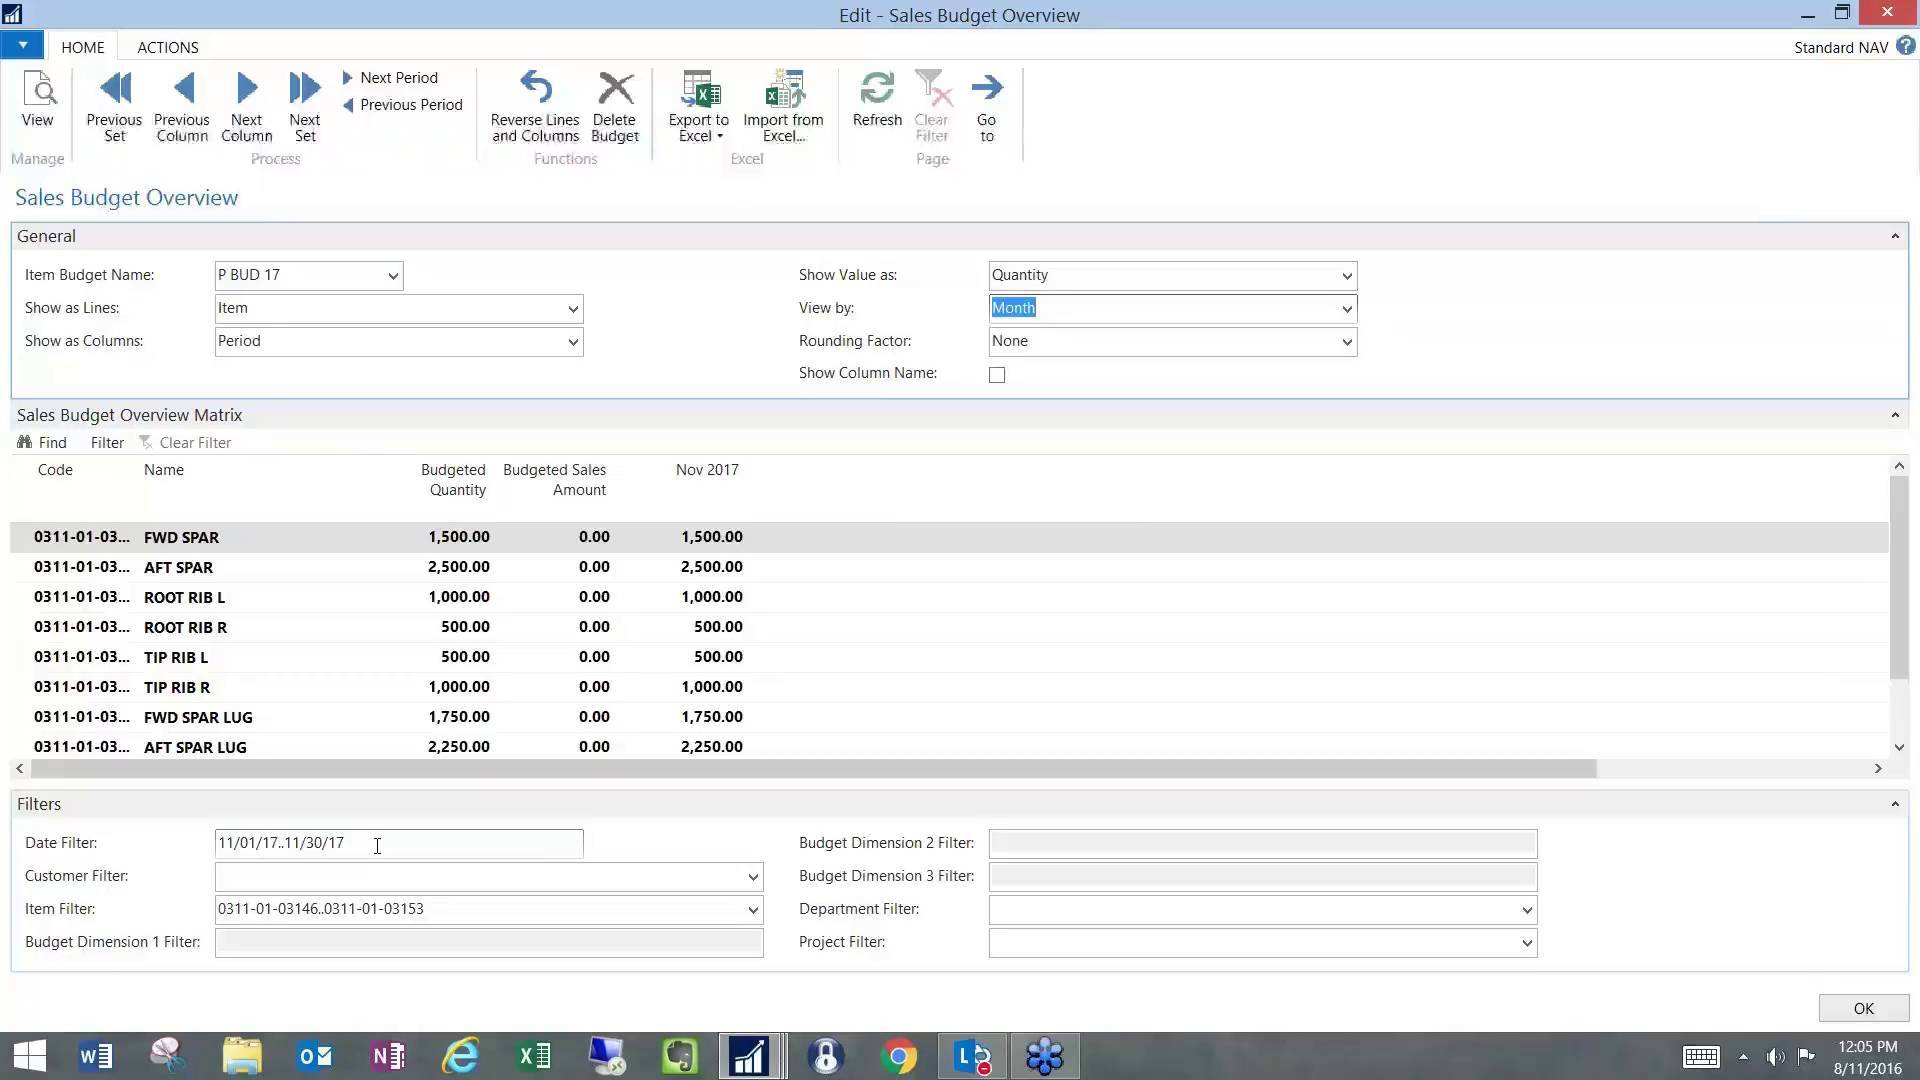
Task: Select Next Period in the Process group
Action: pos(397,77)
